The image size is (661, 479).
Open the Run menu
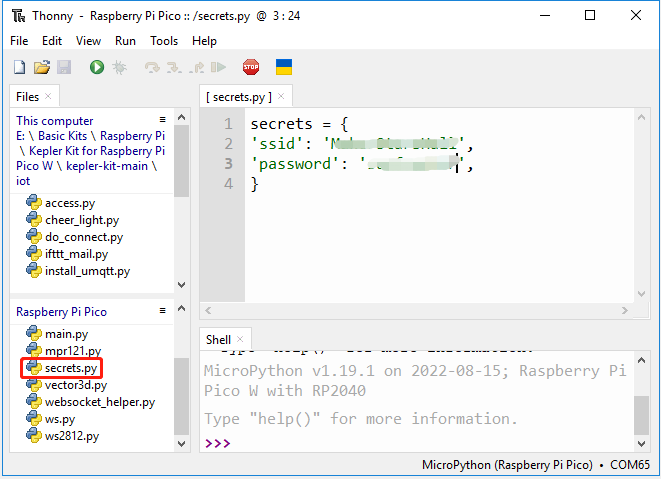125,41
